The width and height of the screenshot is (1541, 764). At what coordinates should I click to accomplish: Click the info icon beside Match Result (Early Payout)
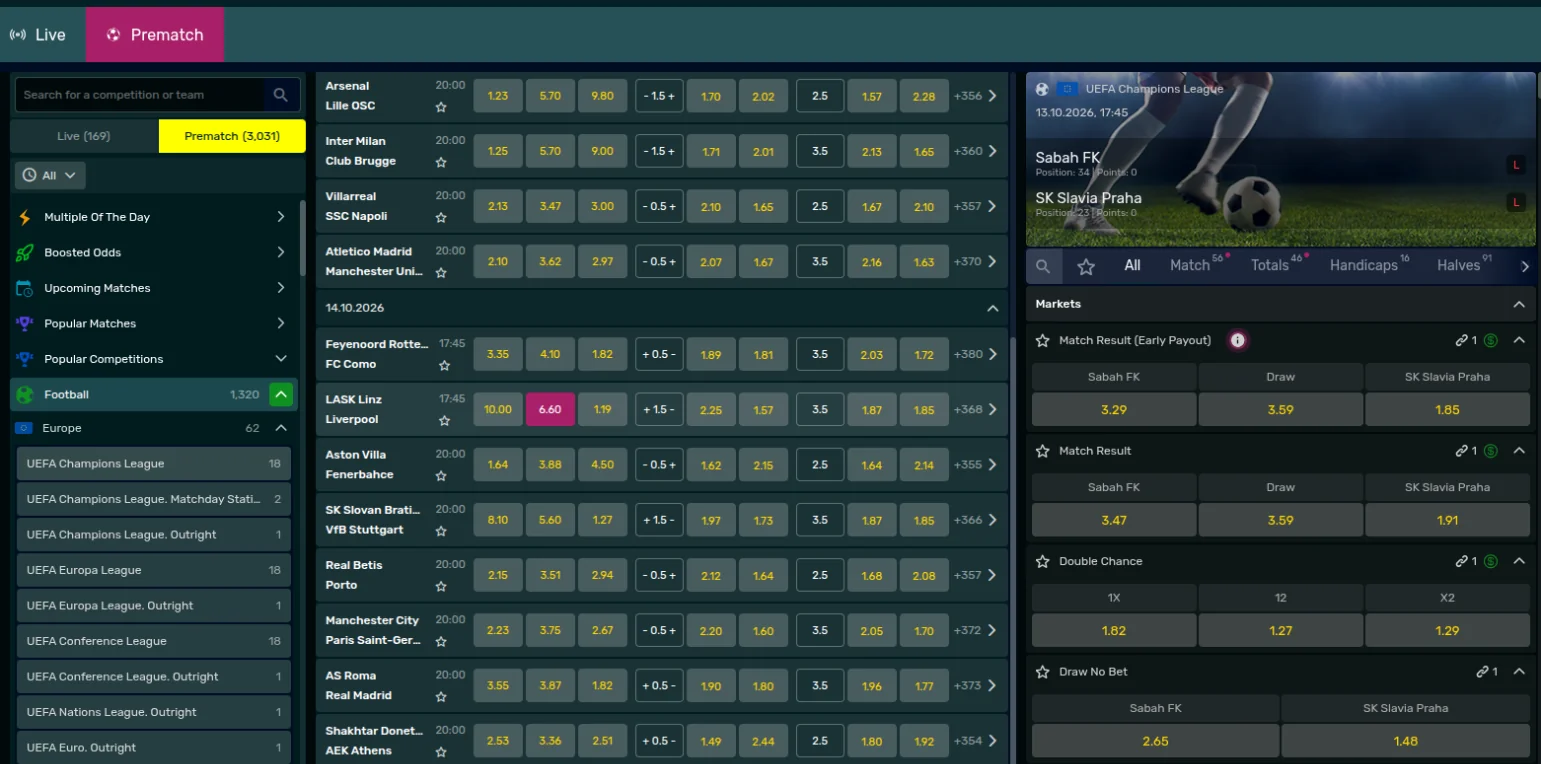[1238, 340]
